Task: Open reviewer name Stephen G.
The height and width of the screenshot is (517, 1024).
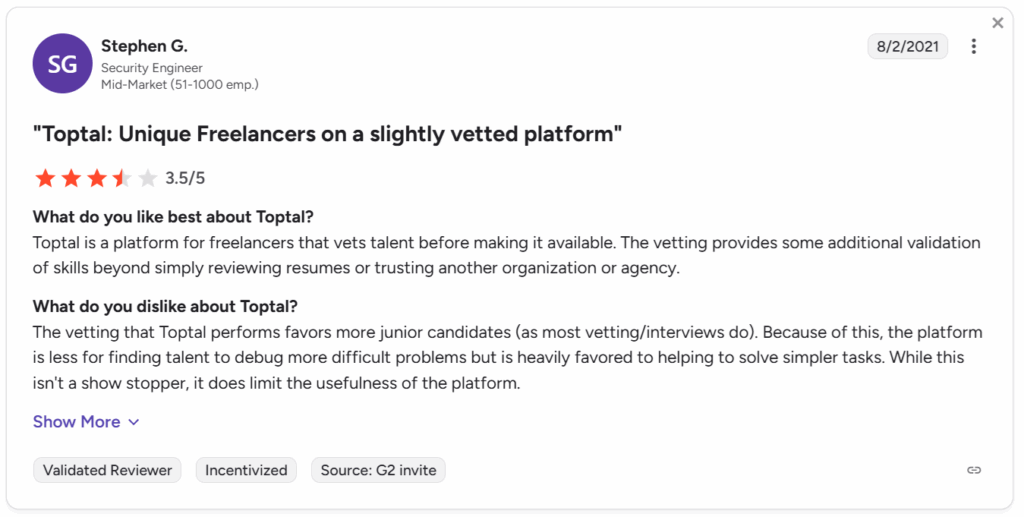Action: tap(144, 46)
